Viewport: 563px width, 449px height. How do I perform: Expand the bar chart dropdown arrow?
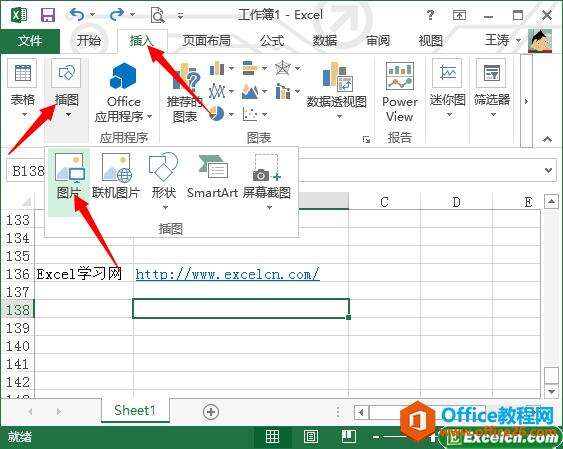tap(264, 68)
